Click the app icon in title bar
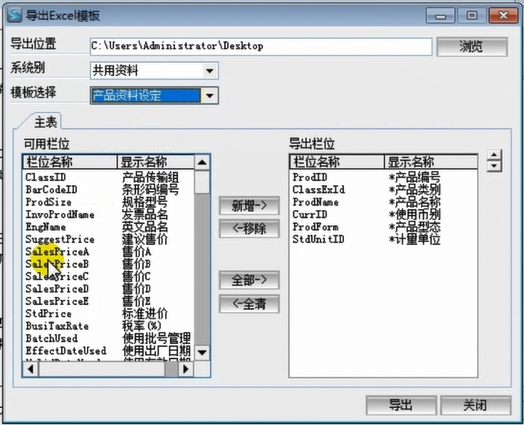The height and width of the screenshot is (425, 524). pos(14,15)
